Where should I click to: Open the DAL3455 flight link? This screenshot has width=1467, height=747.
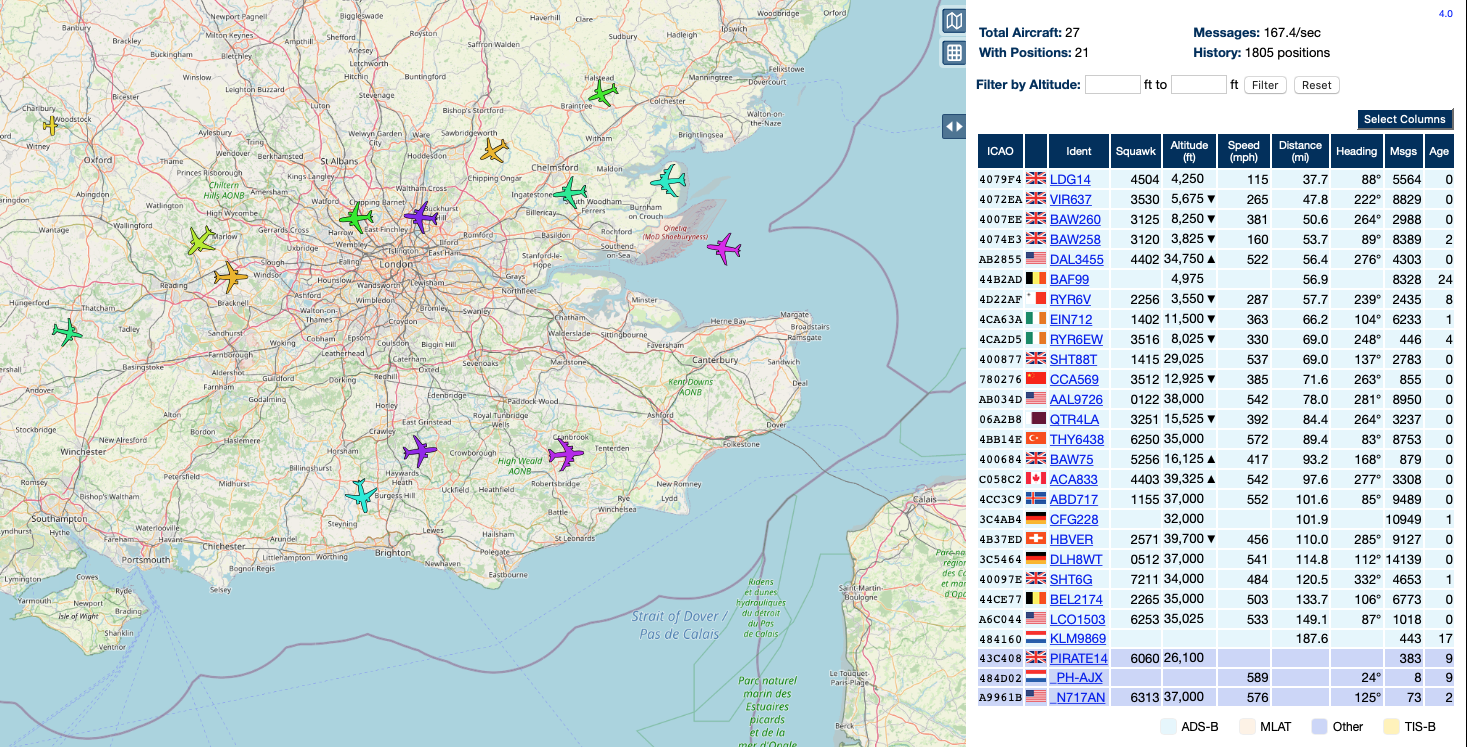(x=1076, y=259)
